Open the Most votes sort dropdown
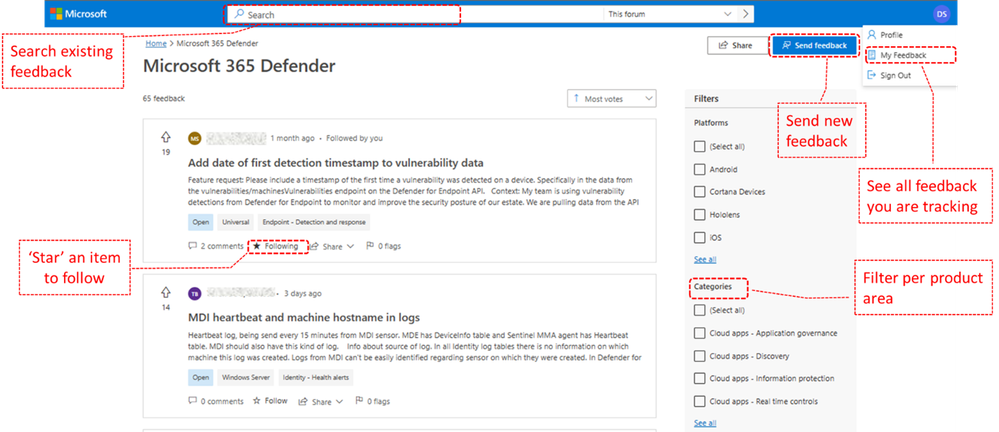 tap(612, 99)
